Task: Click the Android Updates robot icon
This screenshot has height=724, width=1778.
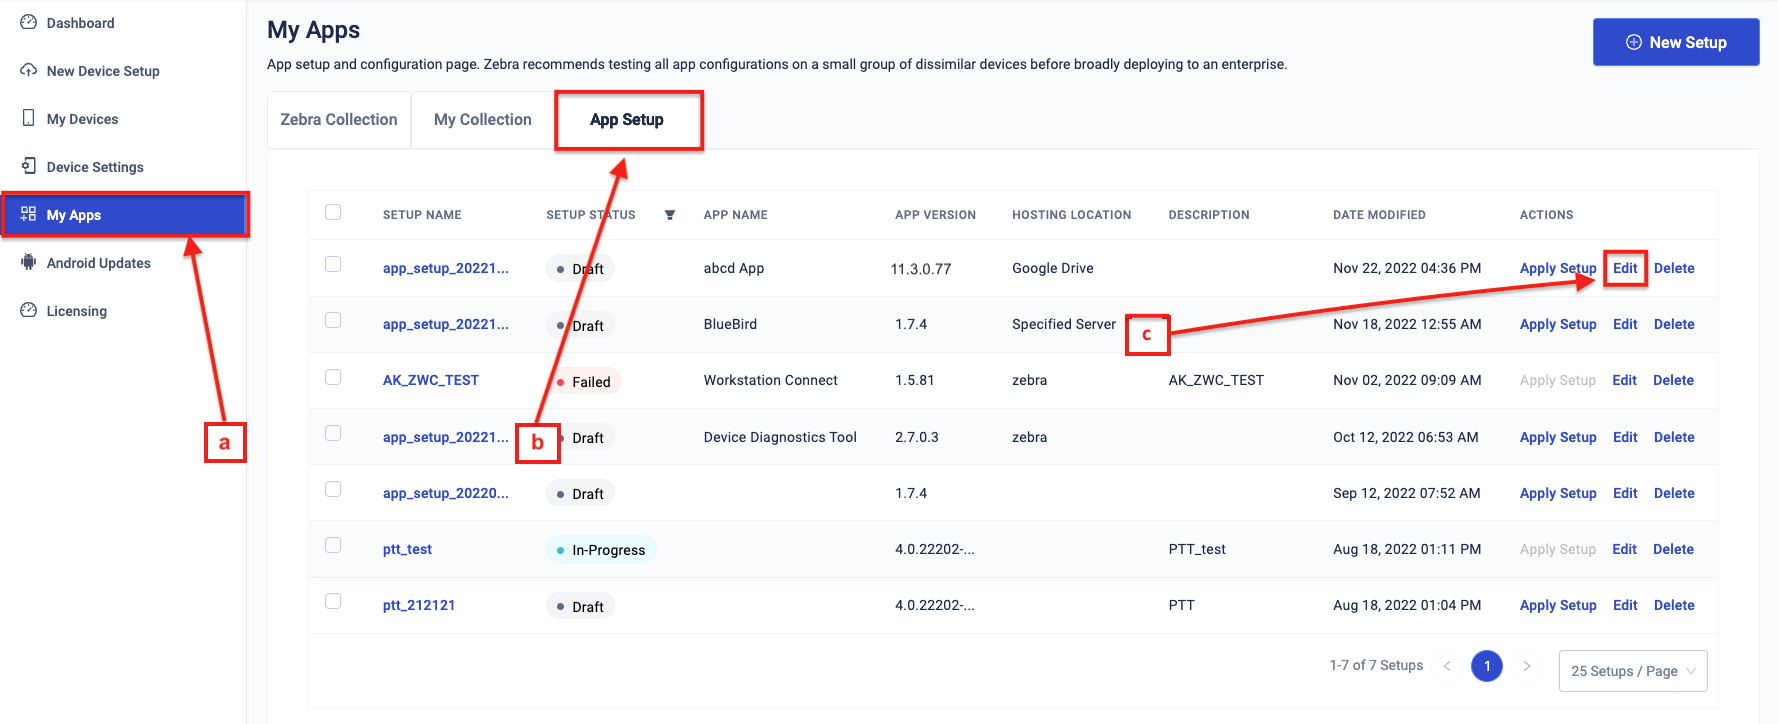Action: click(28, 262)
